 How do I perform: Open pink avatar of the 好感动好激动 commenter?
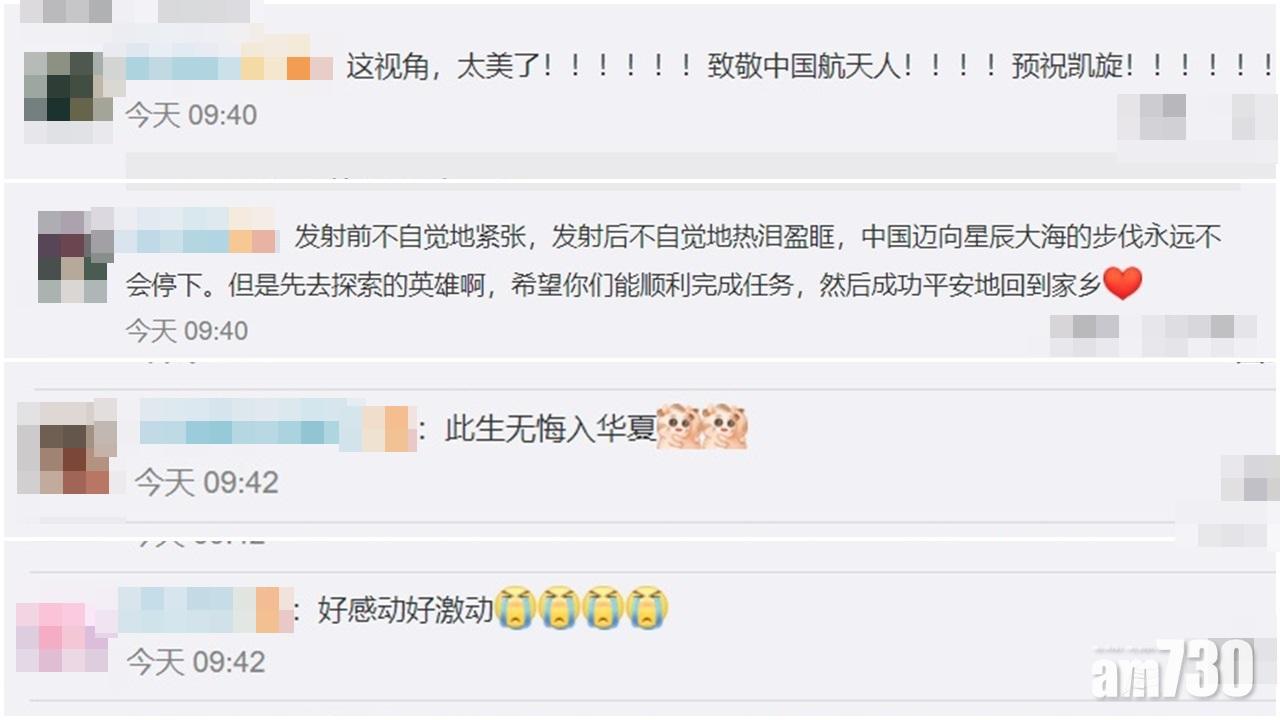click(62, 637)
